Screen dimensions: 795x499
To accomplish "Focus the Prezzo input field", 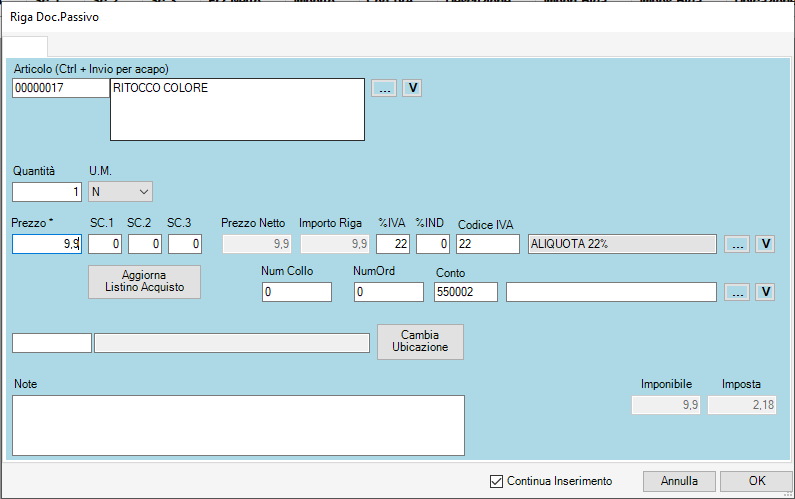I will click(47, 243).
